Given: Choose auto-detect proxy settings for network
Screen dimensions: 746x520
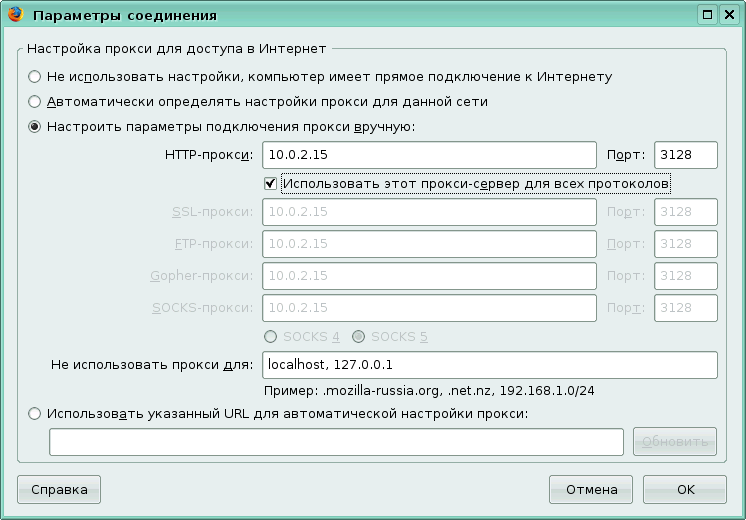Looking at the screenshot, I should pos(35,101).
